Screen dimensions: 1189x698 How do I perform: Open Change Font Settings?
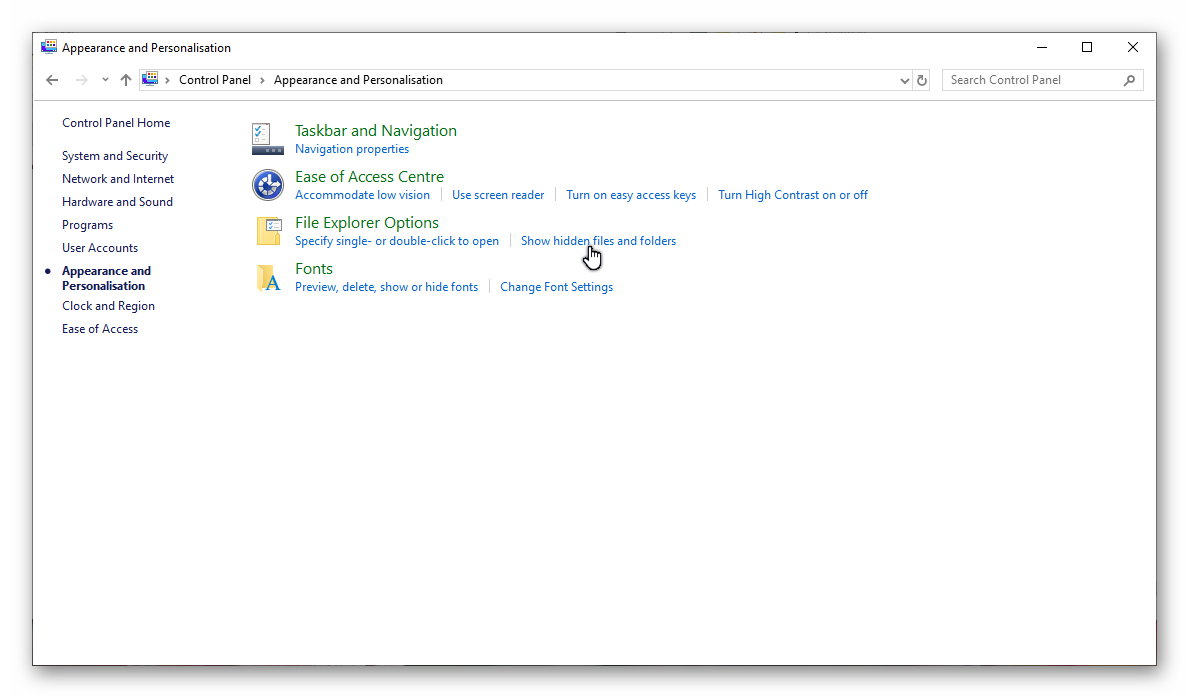coord(557,287)
